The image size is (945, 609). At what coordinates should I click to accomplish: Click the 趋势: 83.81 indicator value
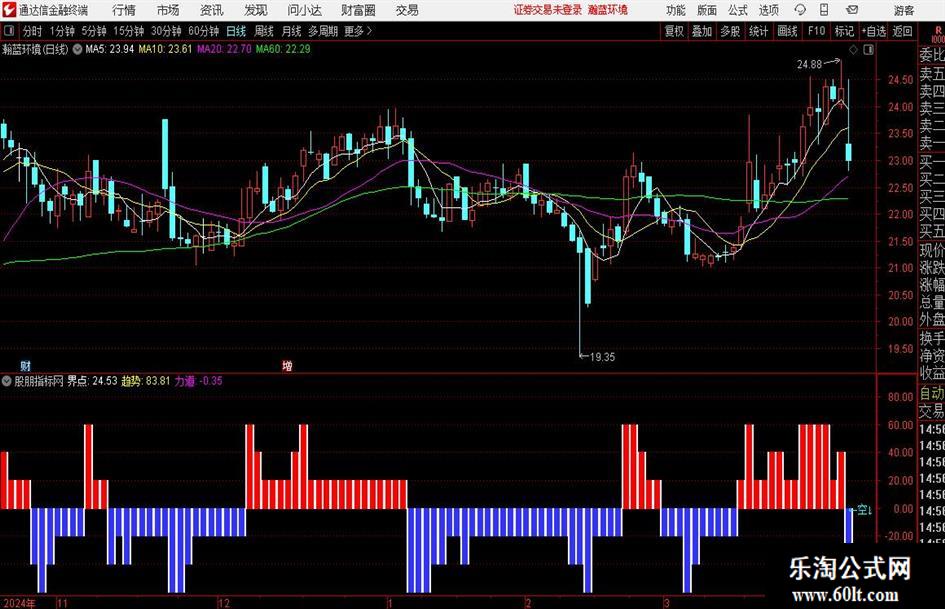click(x=146, y=380)
